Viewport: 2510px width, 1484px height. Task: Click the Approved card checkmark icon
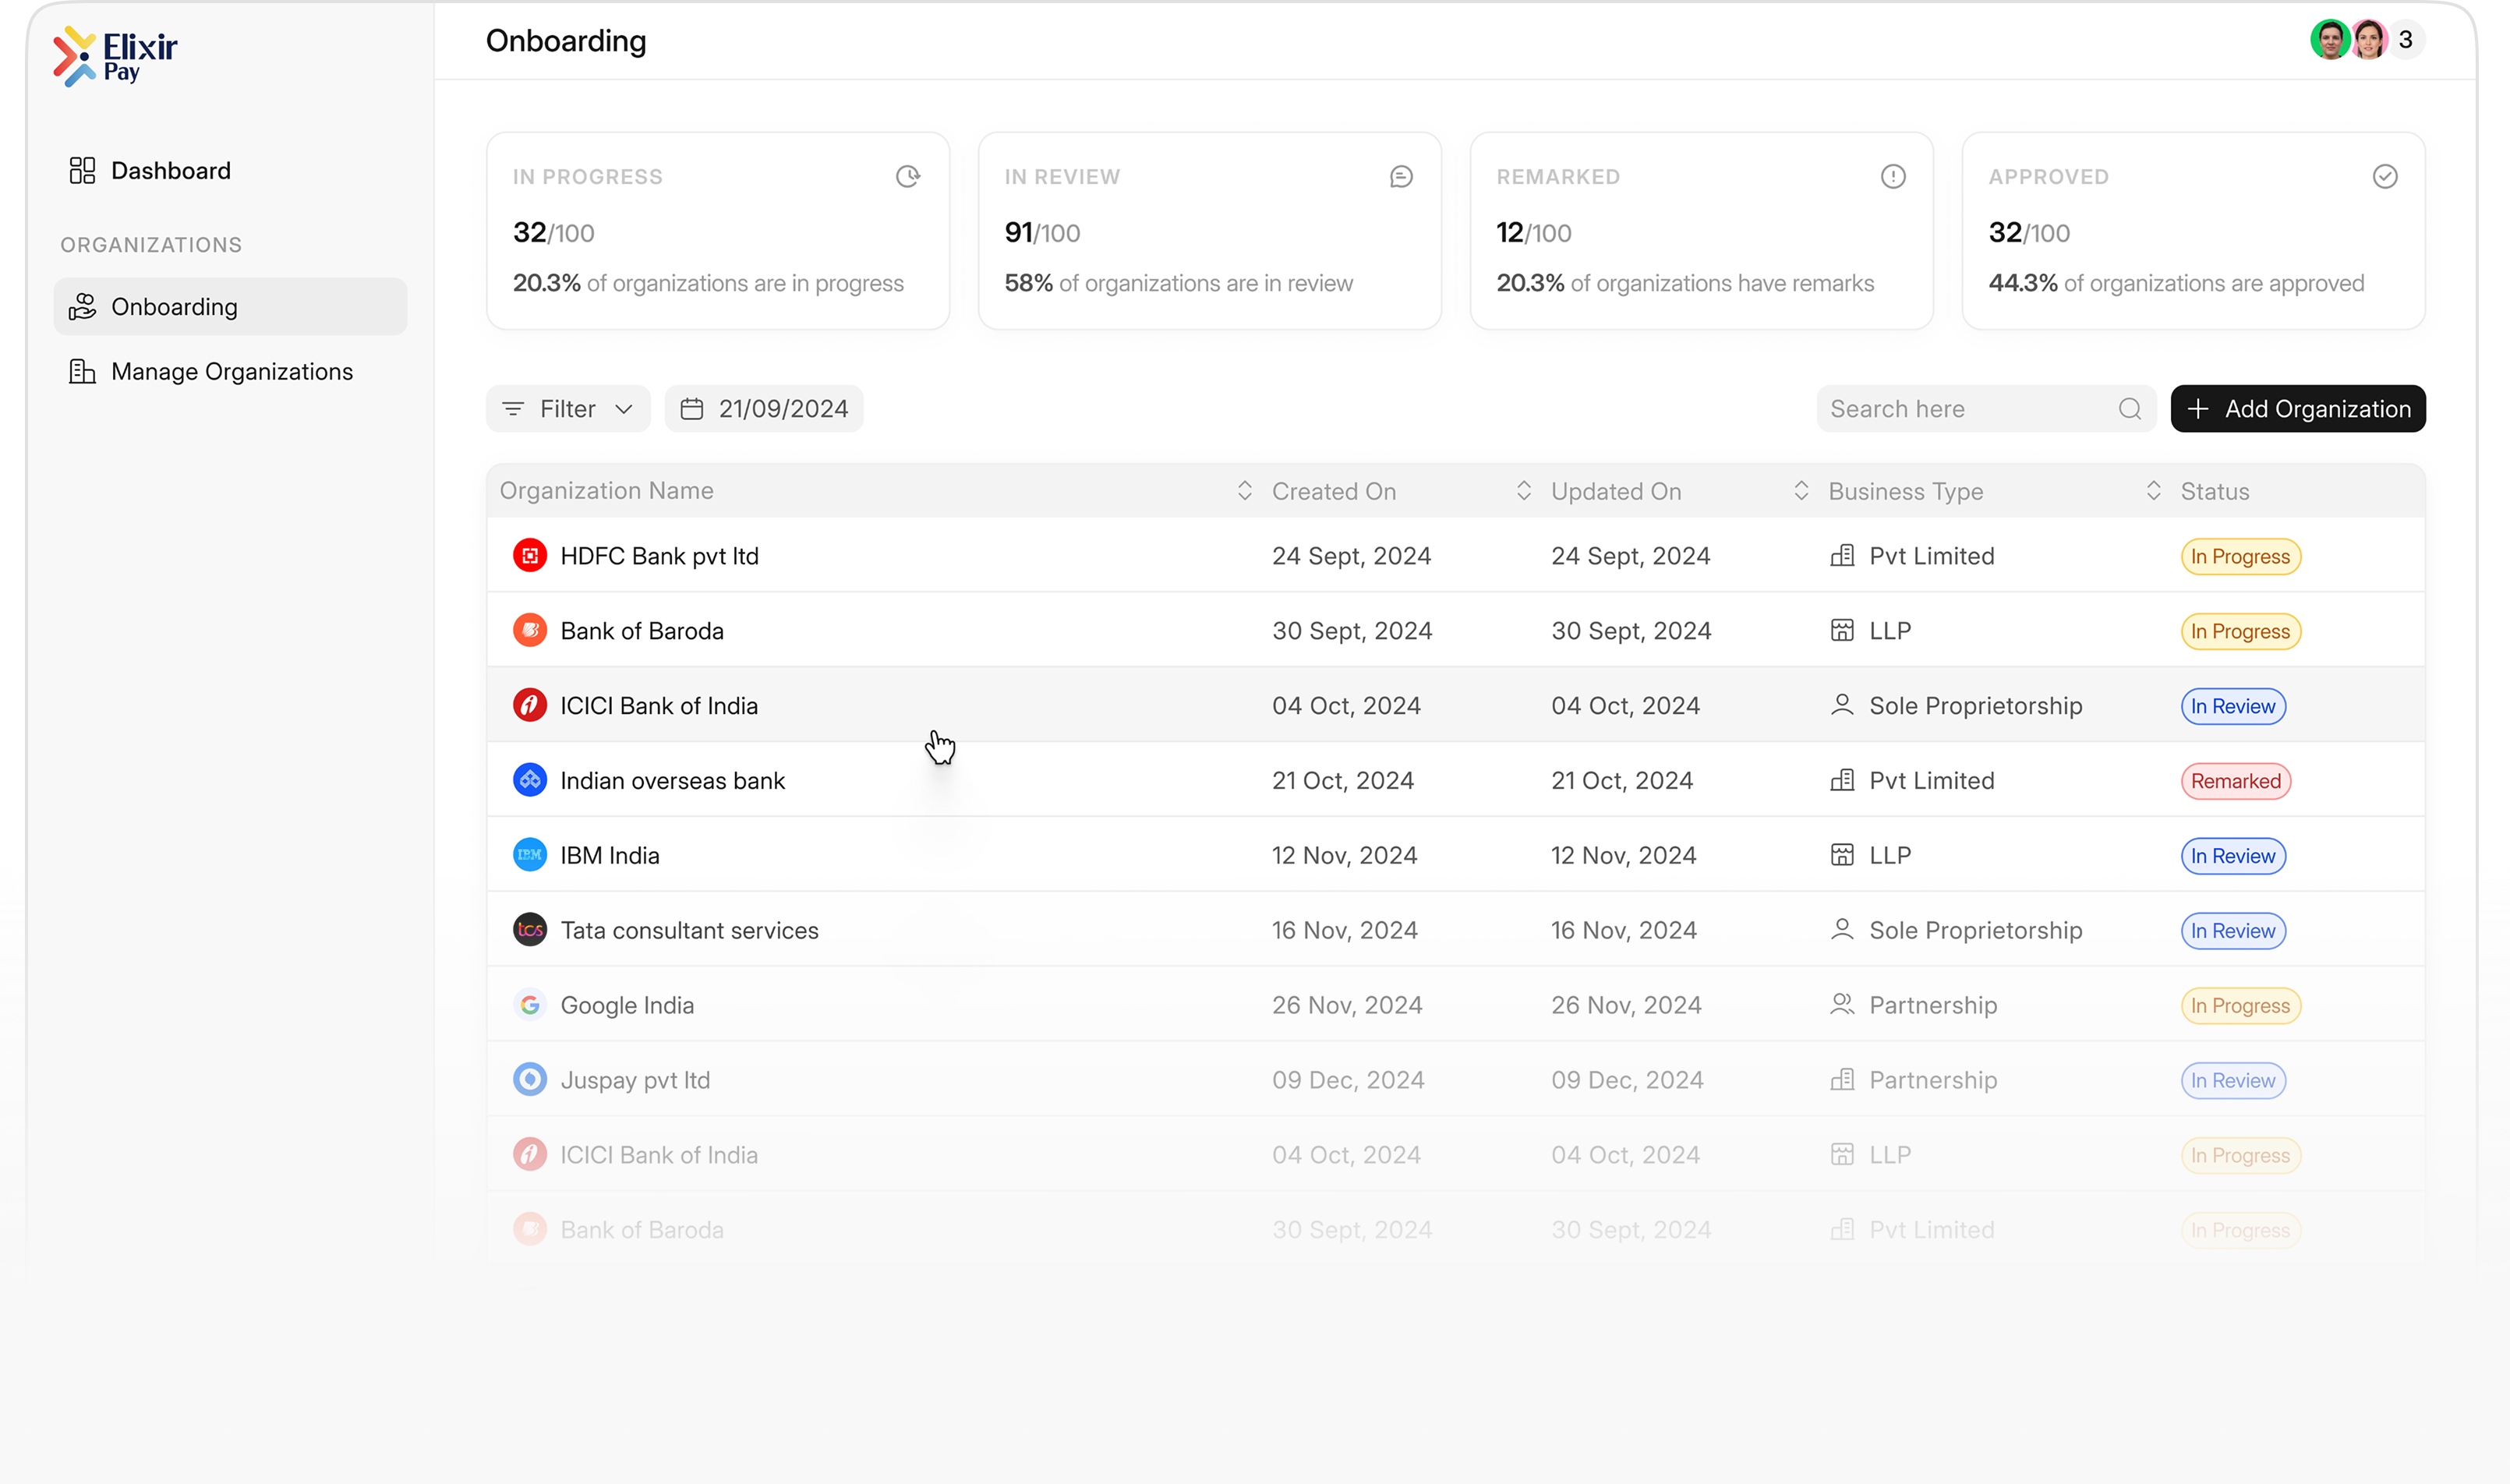(x=2385, y=176)
